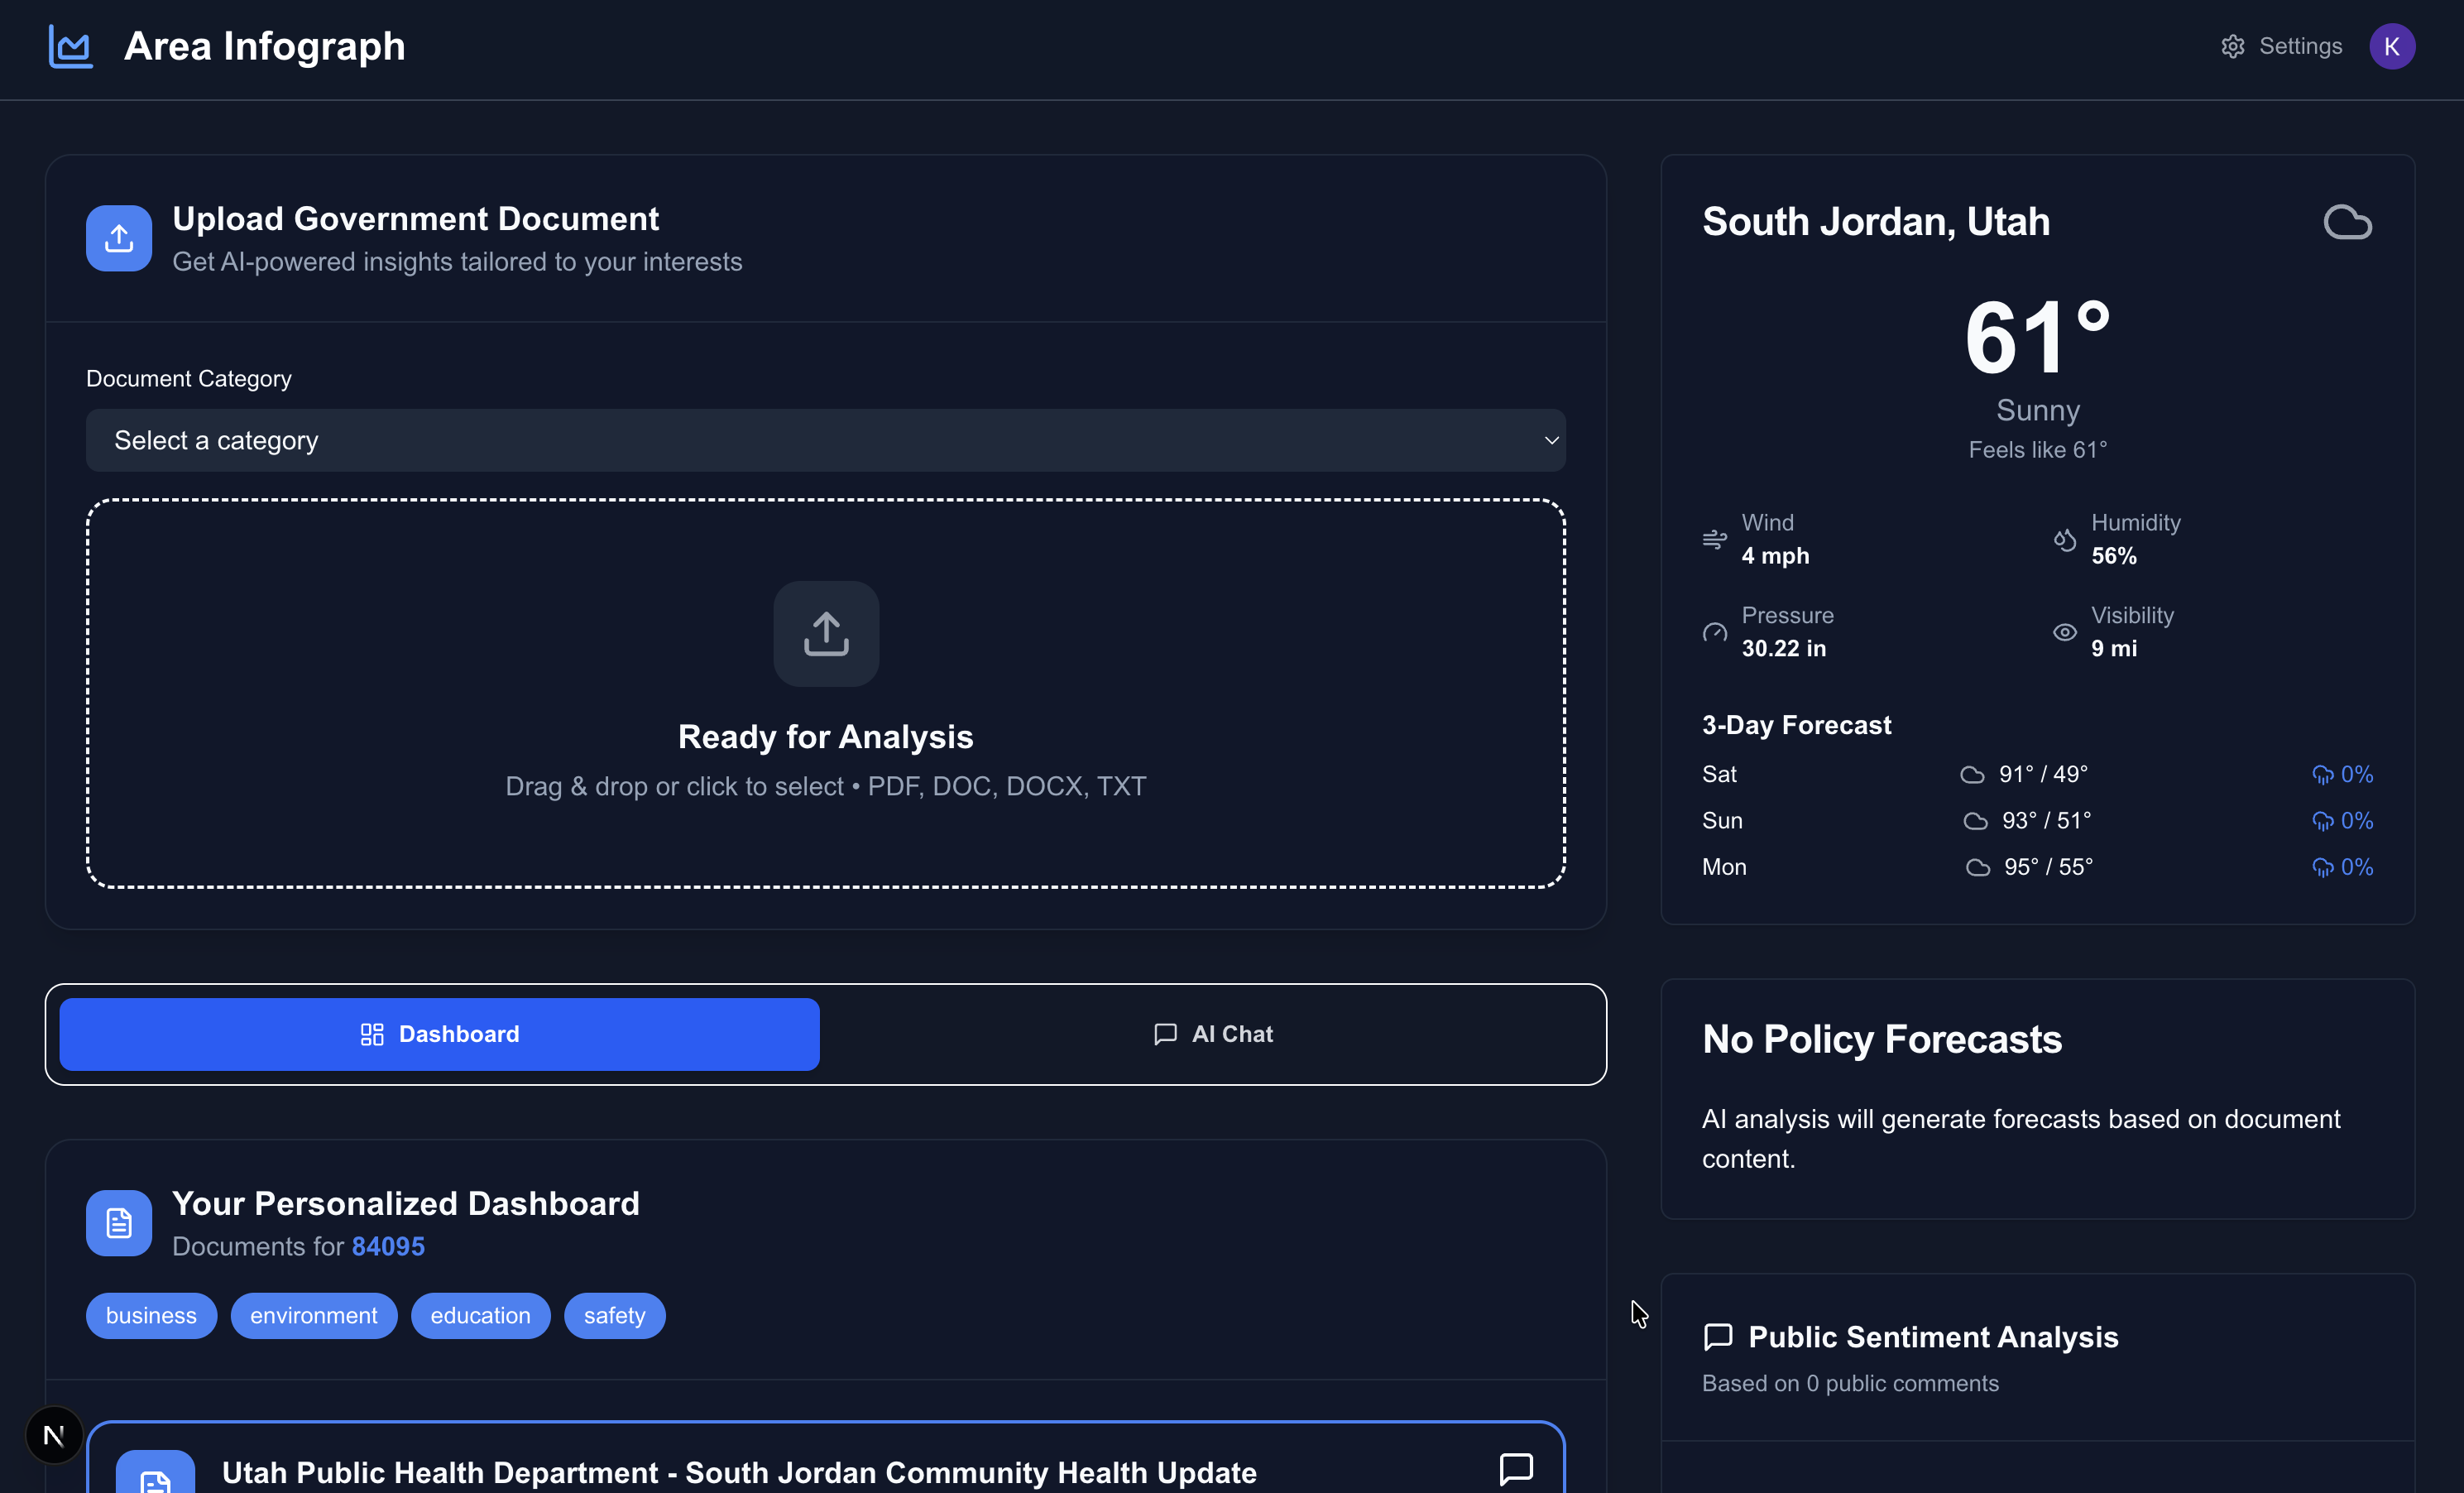Click the Area Infograph chart logo

click(x=70, y=47)
